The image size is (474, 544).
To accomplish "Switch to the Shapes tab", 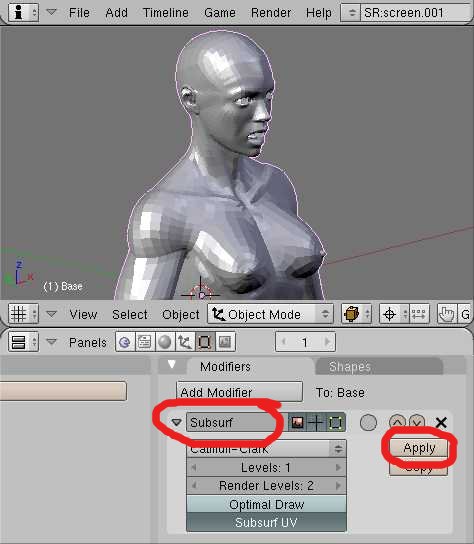I will [x=350, y=367].
